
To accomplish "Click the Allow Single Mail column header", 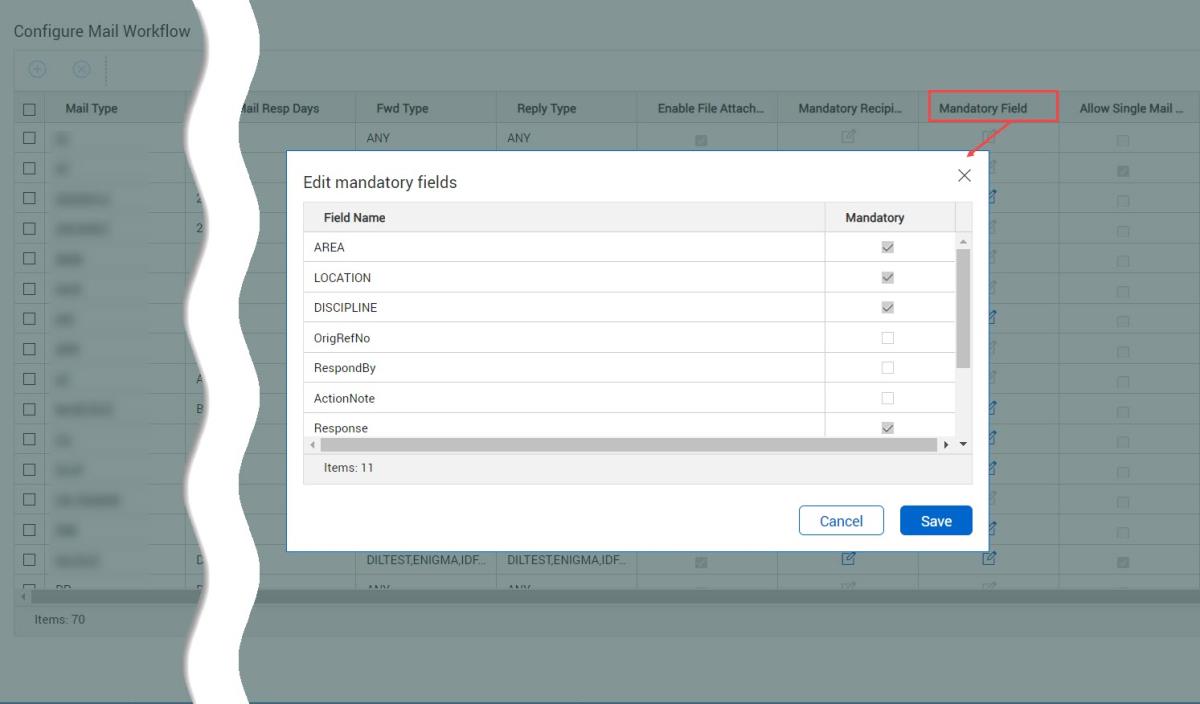I will (1131, 109).
